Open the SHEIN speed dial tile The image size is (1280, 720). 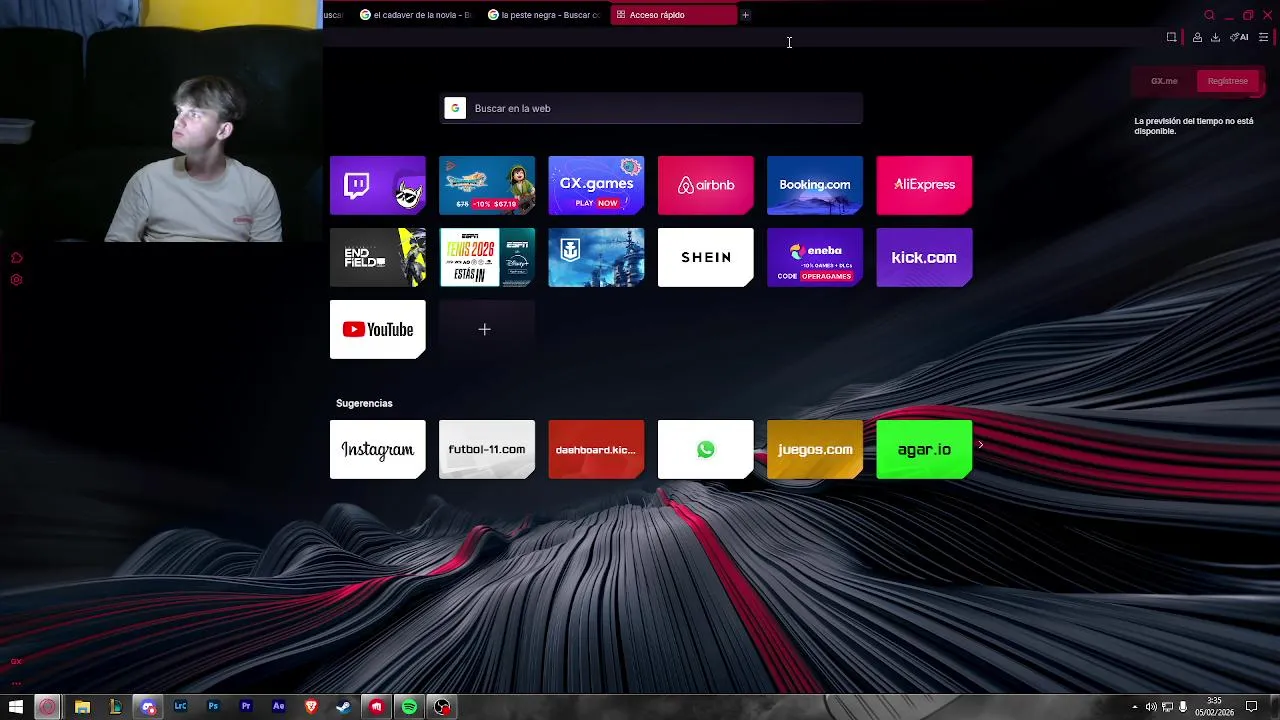click(705, 257)
